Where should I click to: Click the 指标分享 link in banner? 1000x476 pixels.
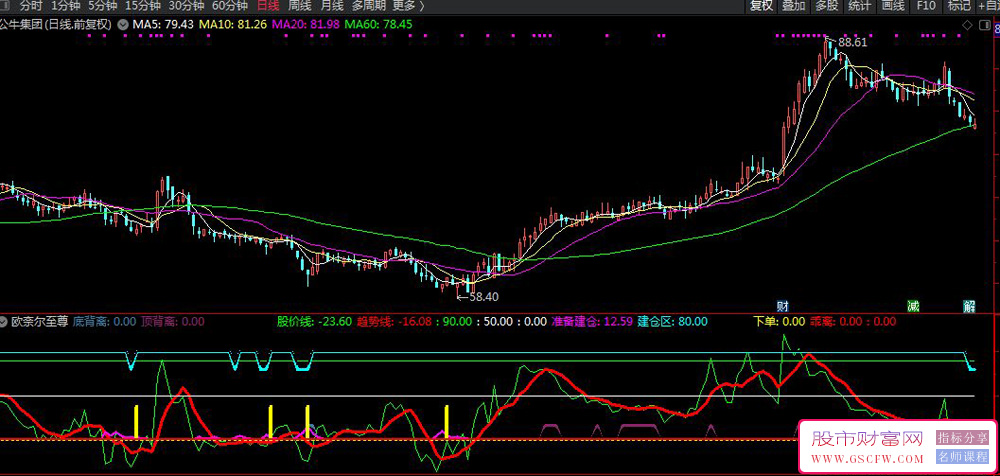(962, 438)
